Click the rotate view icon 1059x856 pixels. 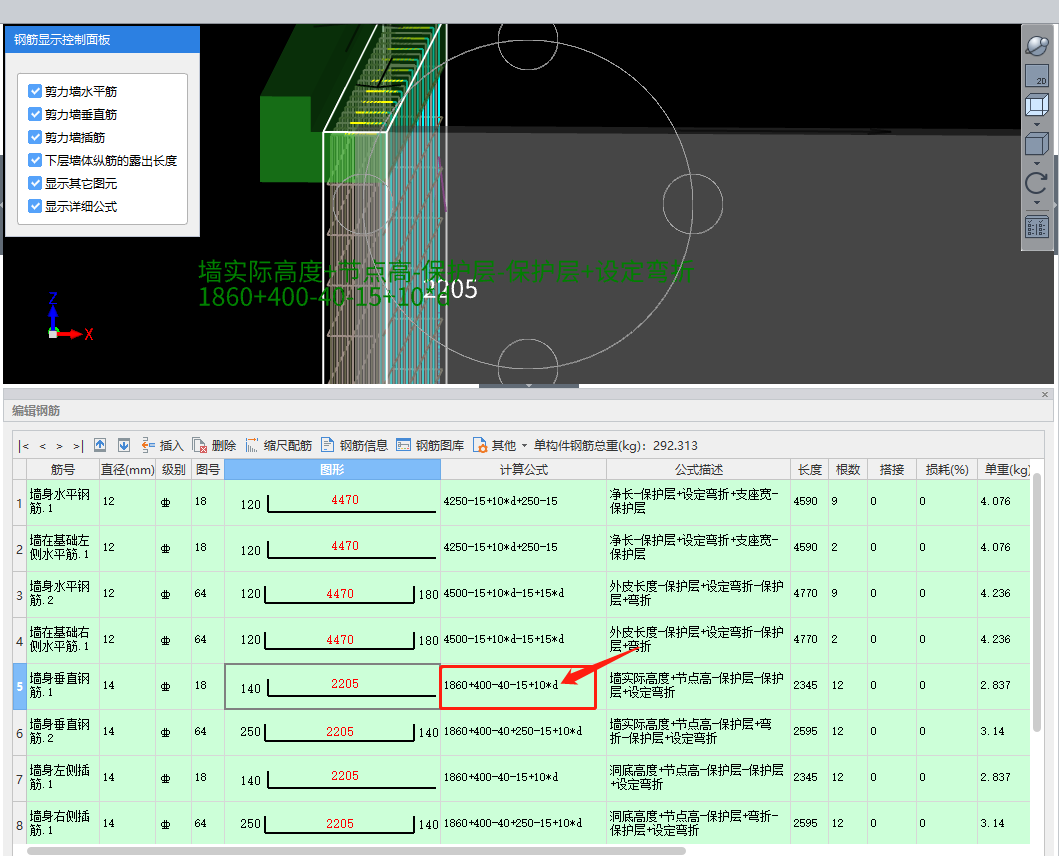tap(1037, 183)
